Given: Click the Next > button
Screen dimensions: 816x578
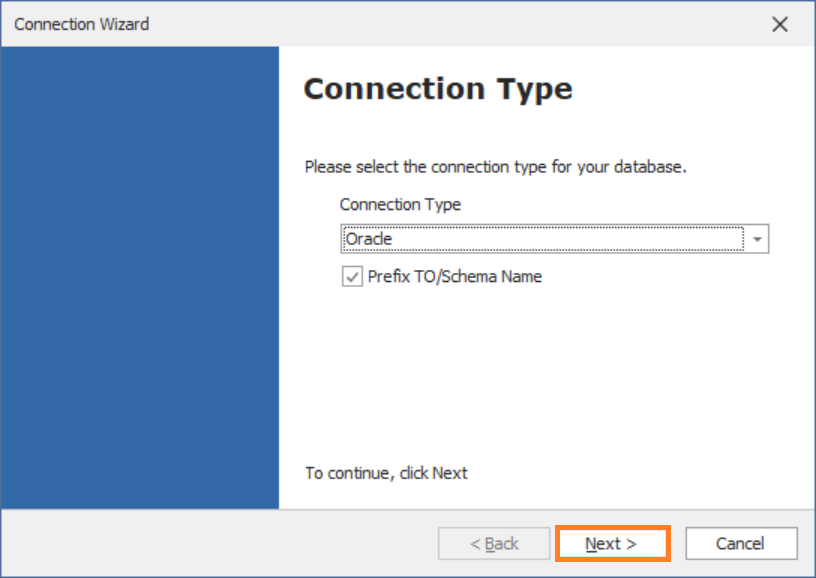Looking at the screenshot, I should click(x=613, y=544).
